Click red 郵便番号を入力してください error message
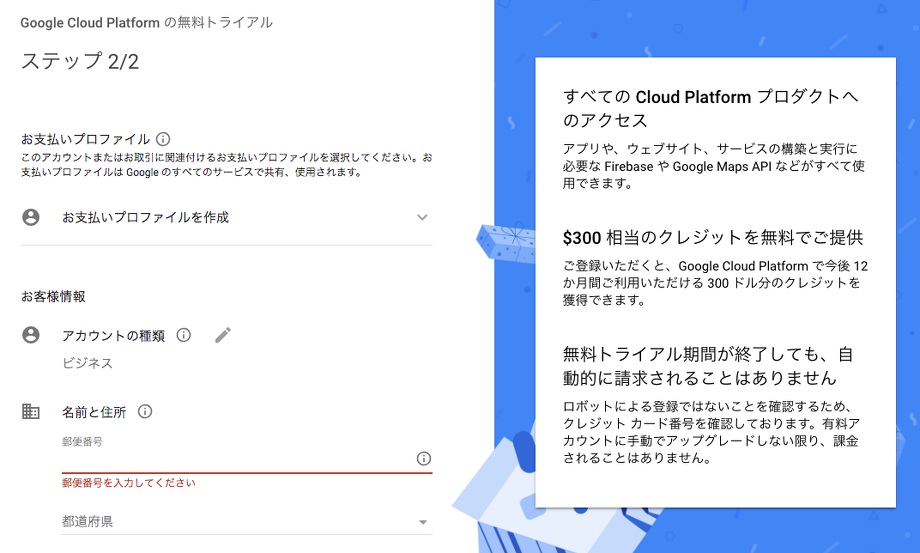 point(128,483)
